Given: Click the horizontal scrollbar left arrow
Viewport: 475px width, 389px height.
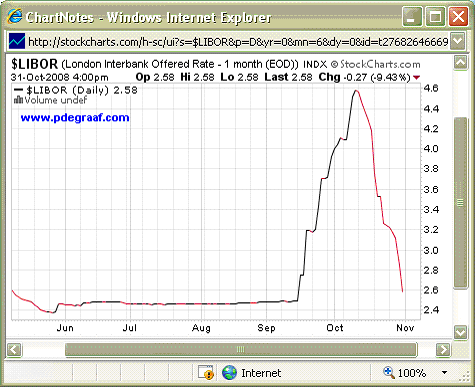Looking at the screenshot, I should coord(14,350).
